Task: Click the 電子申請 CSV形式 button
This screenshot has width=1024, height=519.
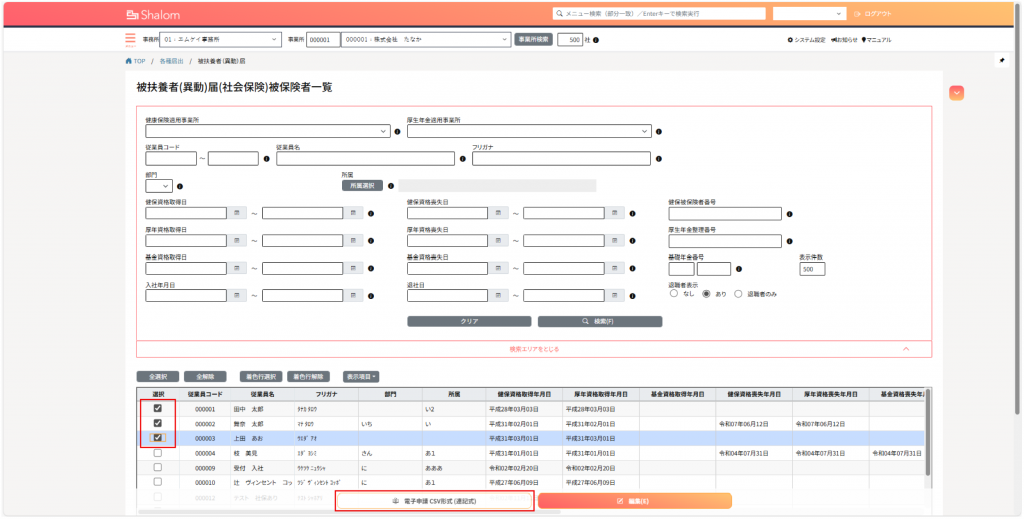Action: (x=434, y=500)
